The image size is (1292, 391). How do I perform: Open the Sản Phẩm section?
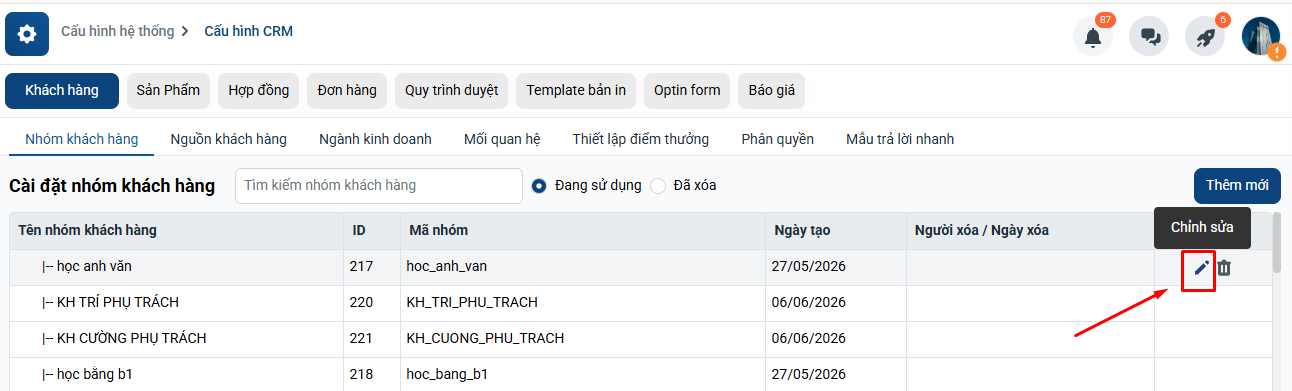pos(168,91)
